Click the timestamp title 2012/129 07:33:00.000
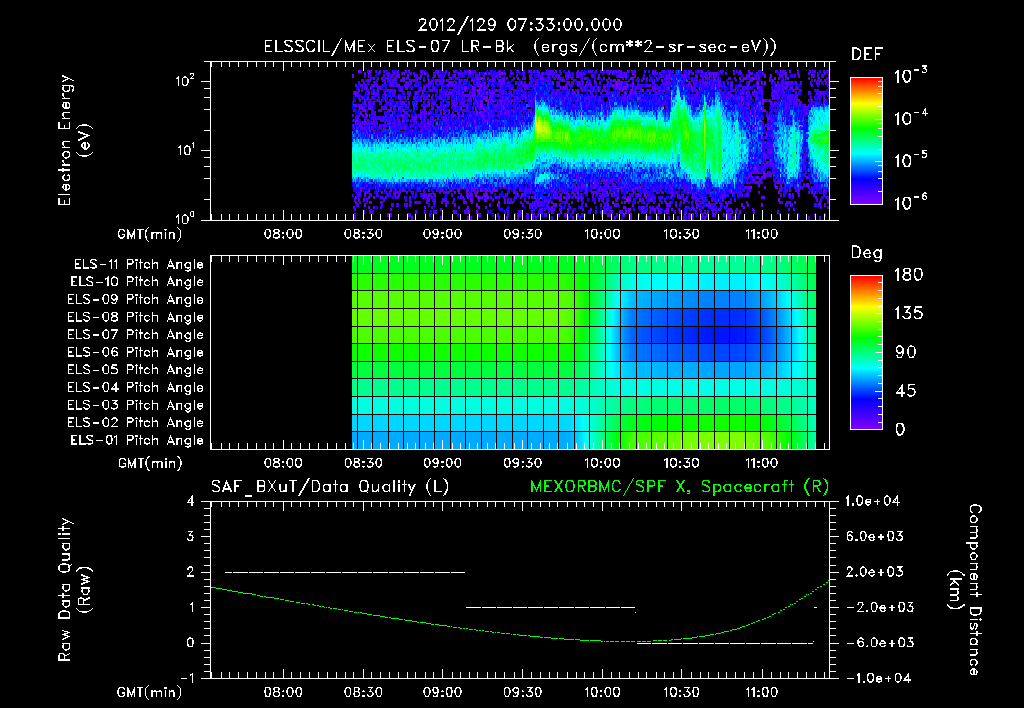This screenshot has height=708, width=1024. pos(520,25)
